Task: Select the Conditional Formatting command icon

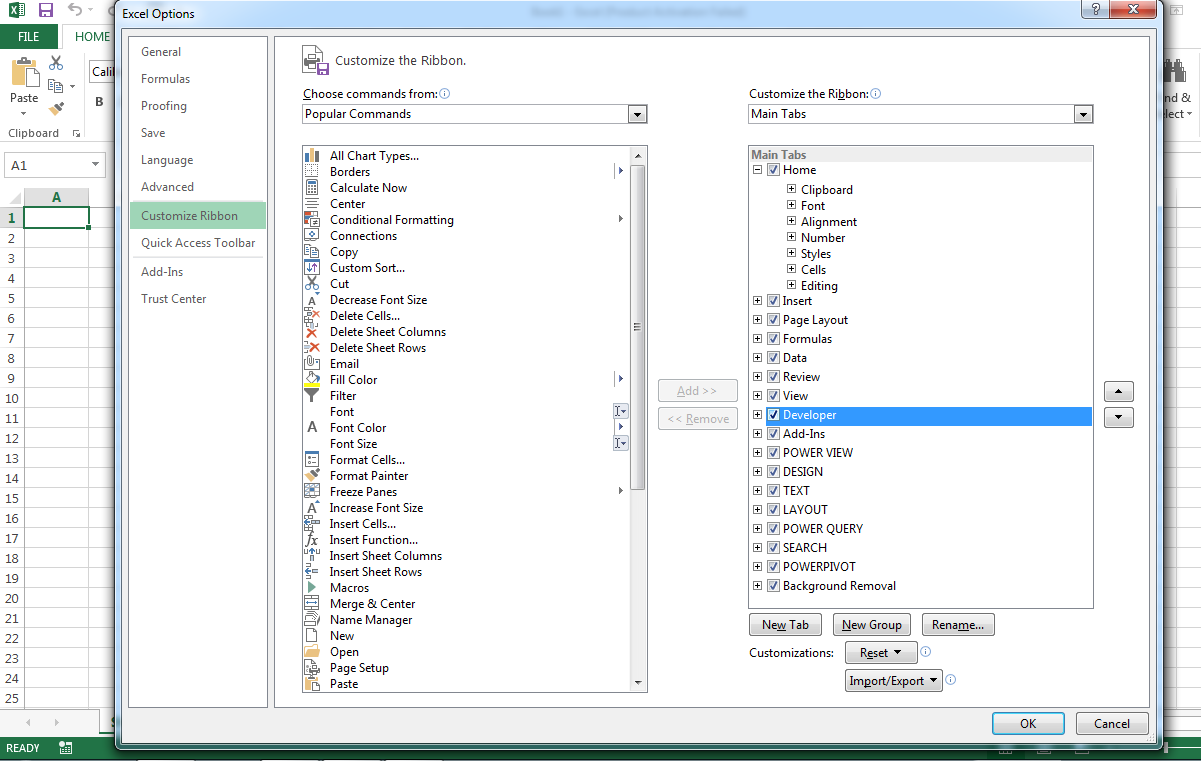Action: point(310,219)
